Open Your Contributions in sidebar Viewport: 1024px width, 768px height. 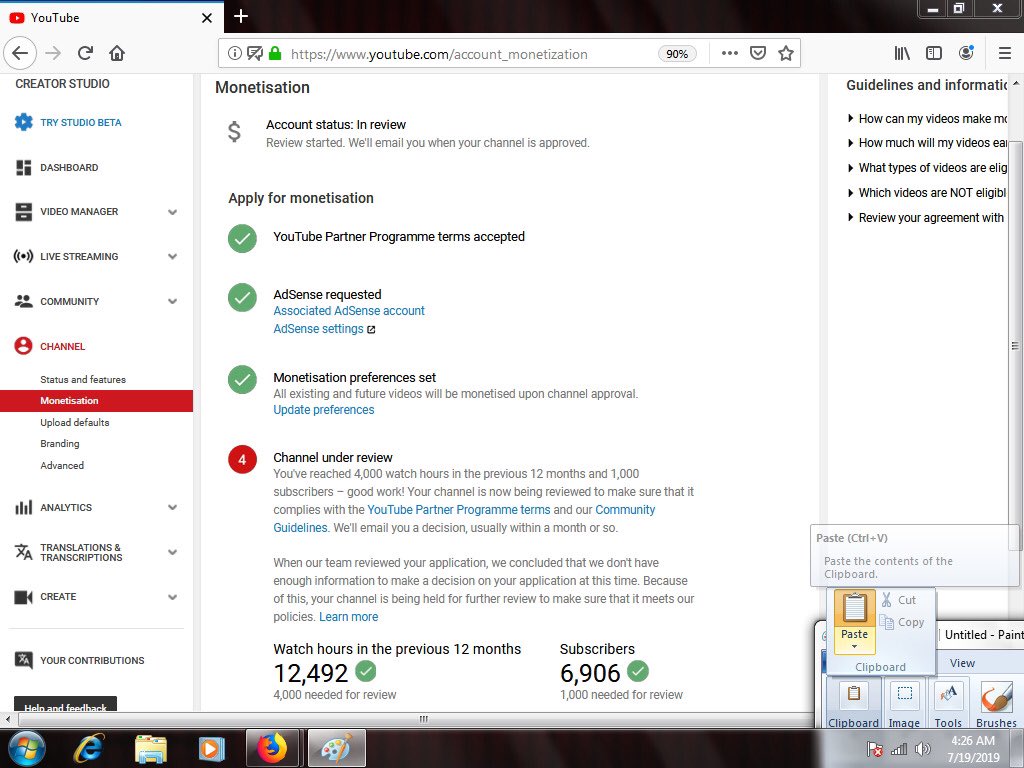tap(92, 660)
